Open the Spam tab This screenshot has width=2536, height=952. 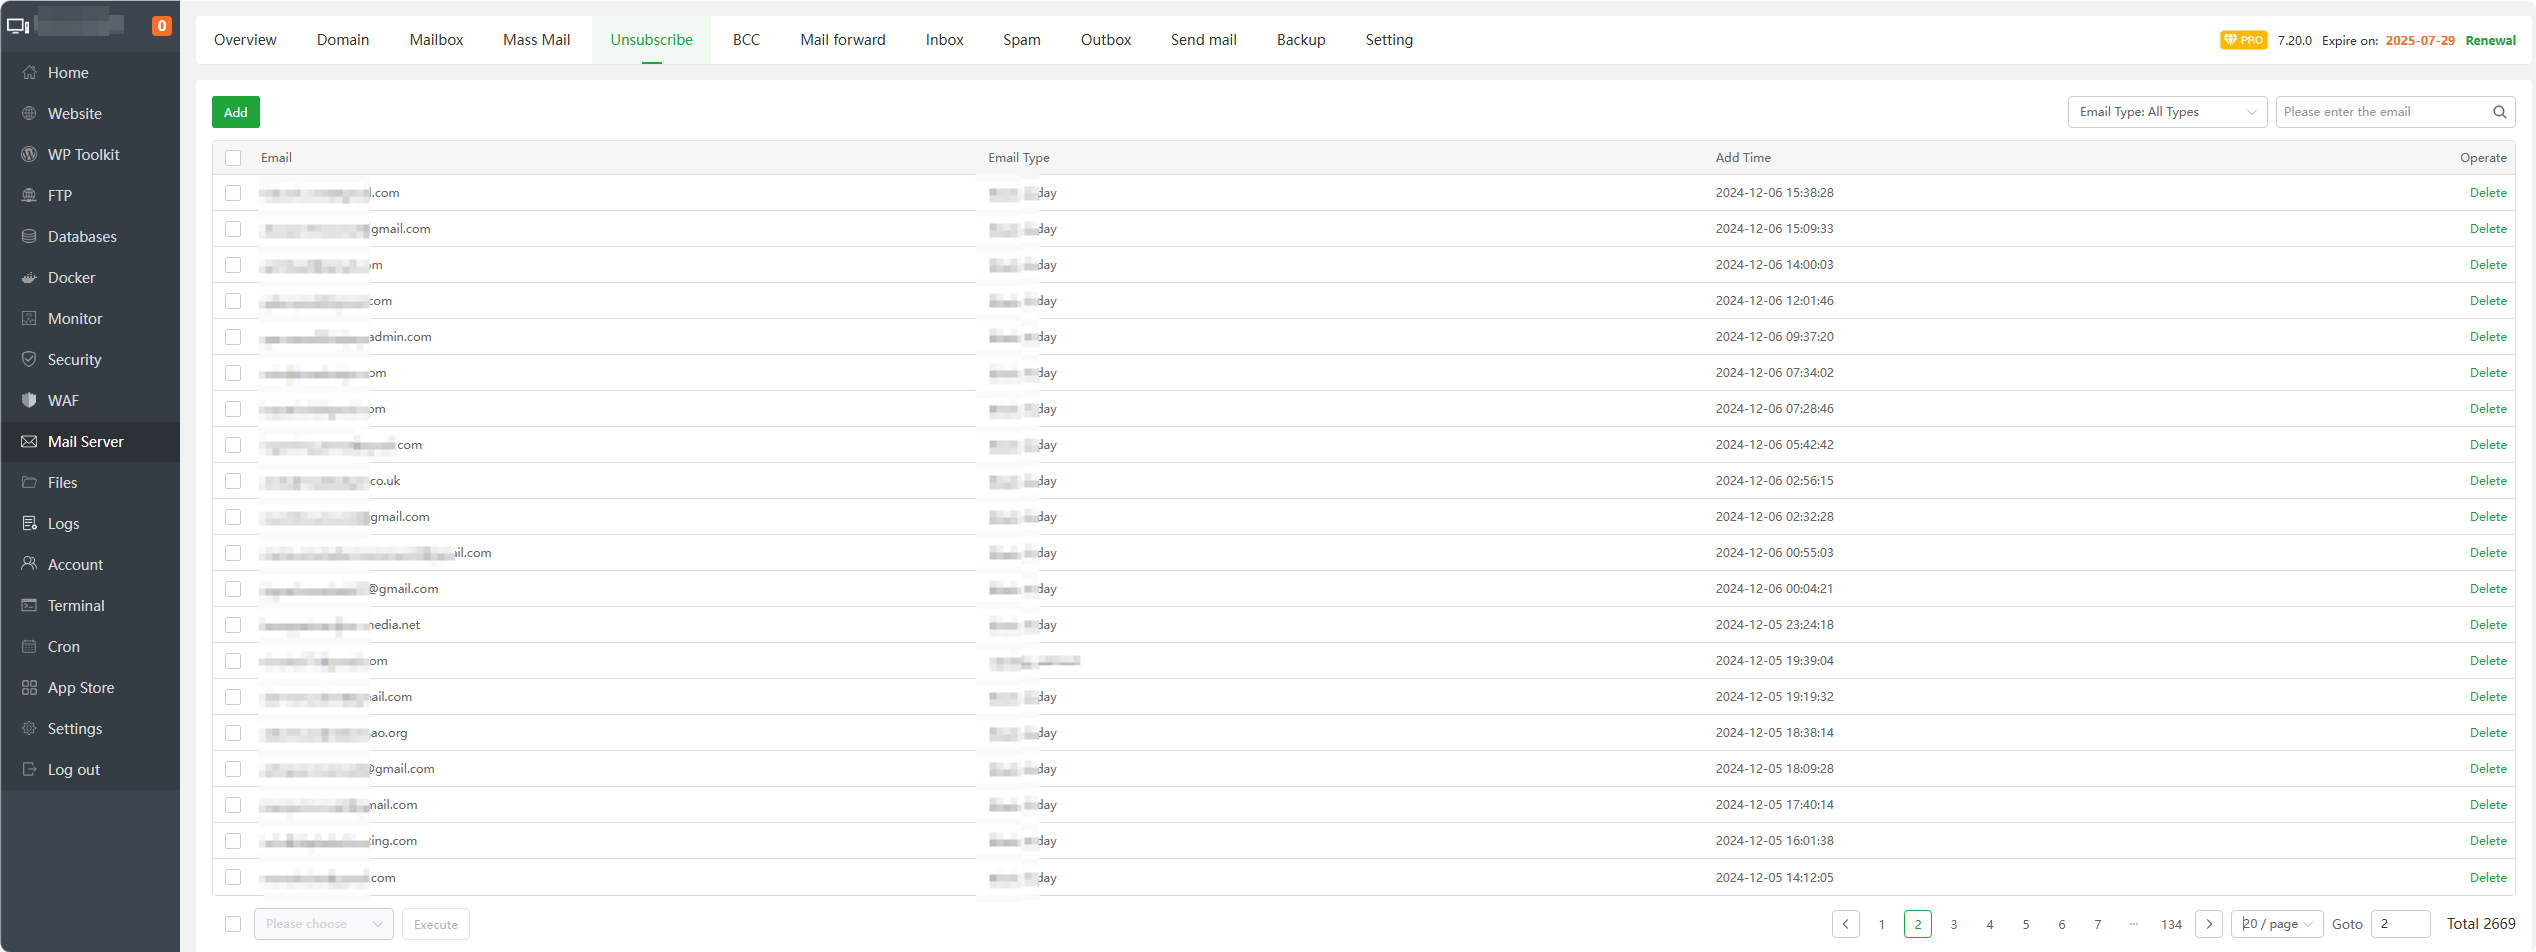pyautogui.click(x=1022, y=40)
